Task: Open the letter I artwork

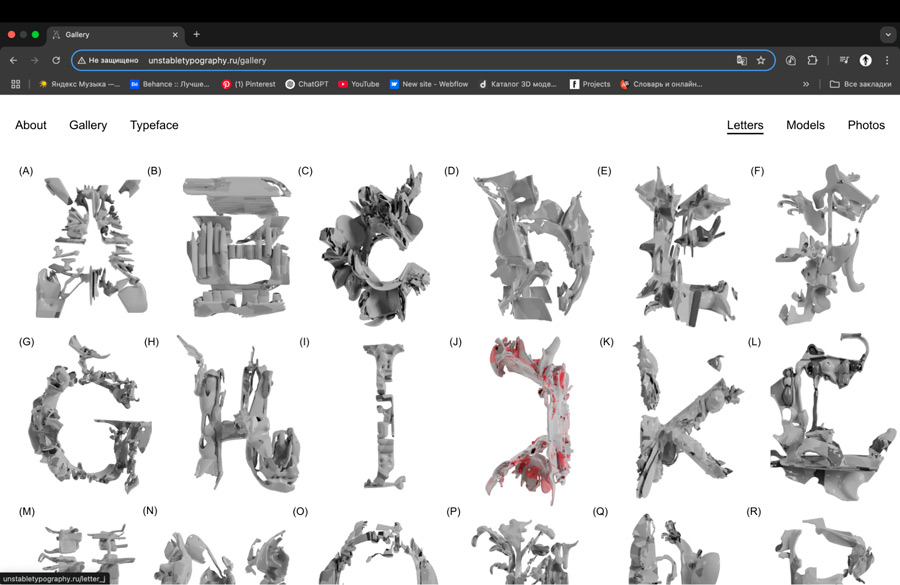Action: tap(385, 417)
